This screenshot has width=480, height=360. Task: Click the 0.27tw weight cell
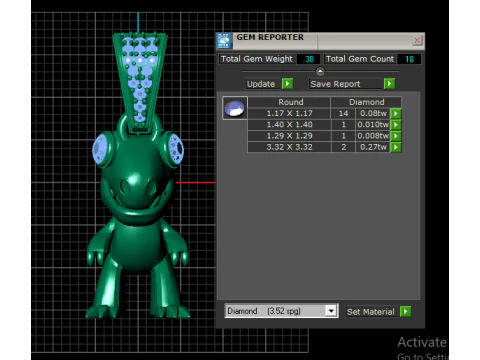pos(373,147)
